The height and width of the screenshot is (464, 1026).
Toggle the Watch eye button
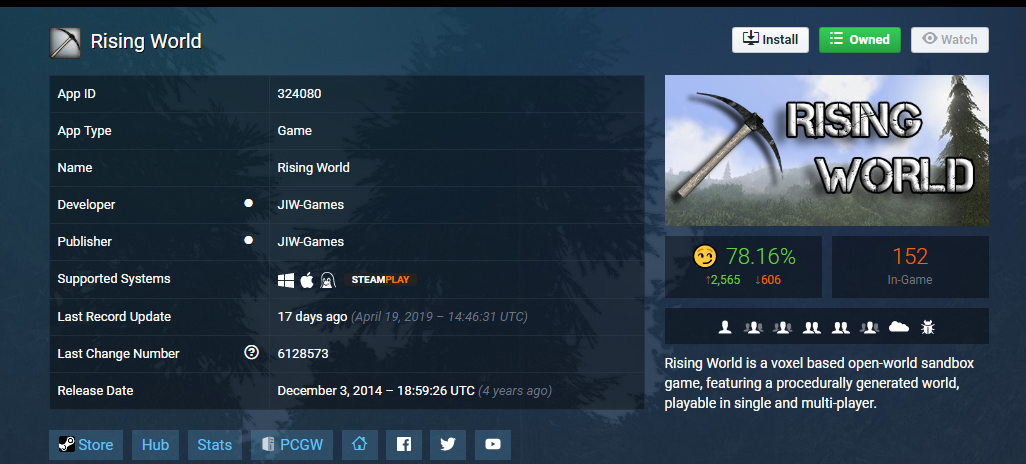point(949,40)
